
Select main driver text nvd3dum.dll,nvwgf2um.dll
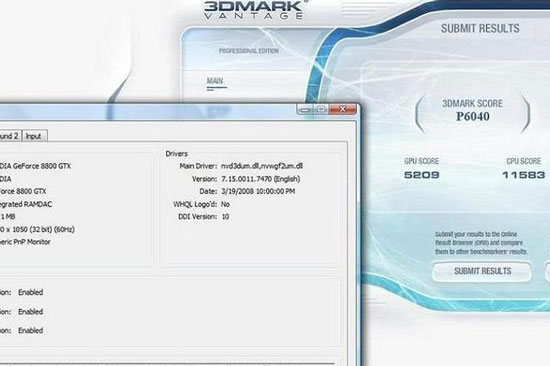pos(262,166)
